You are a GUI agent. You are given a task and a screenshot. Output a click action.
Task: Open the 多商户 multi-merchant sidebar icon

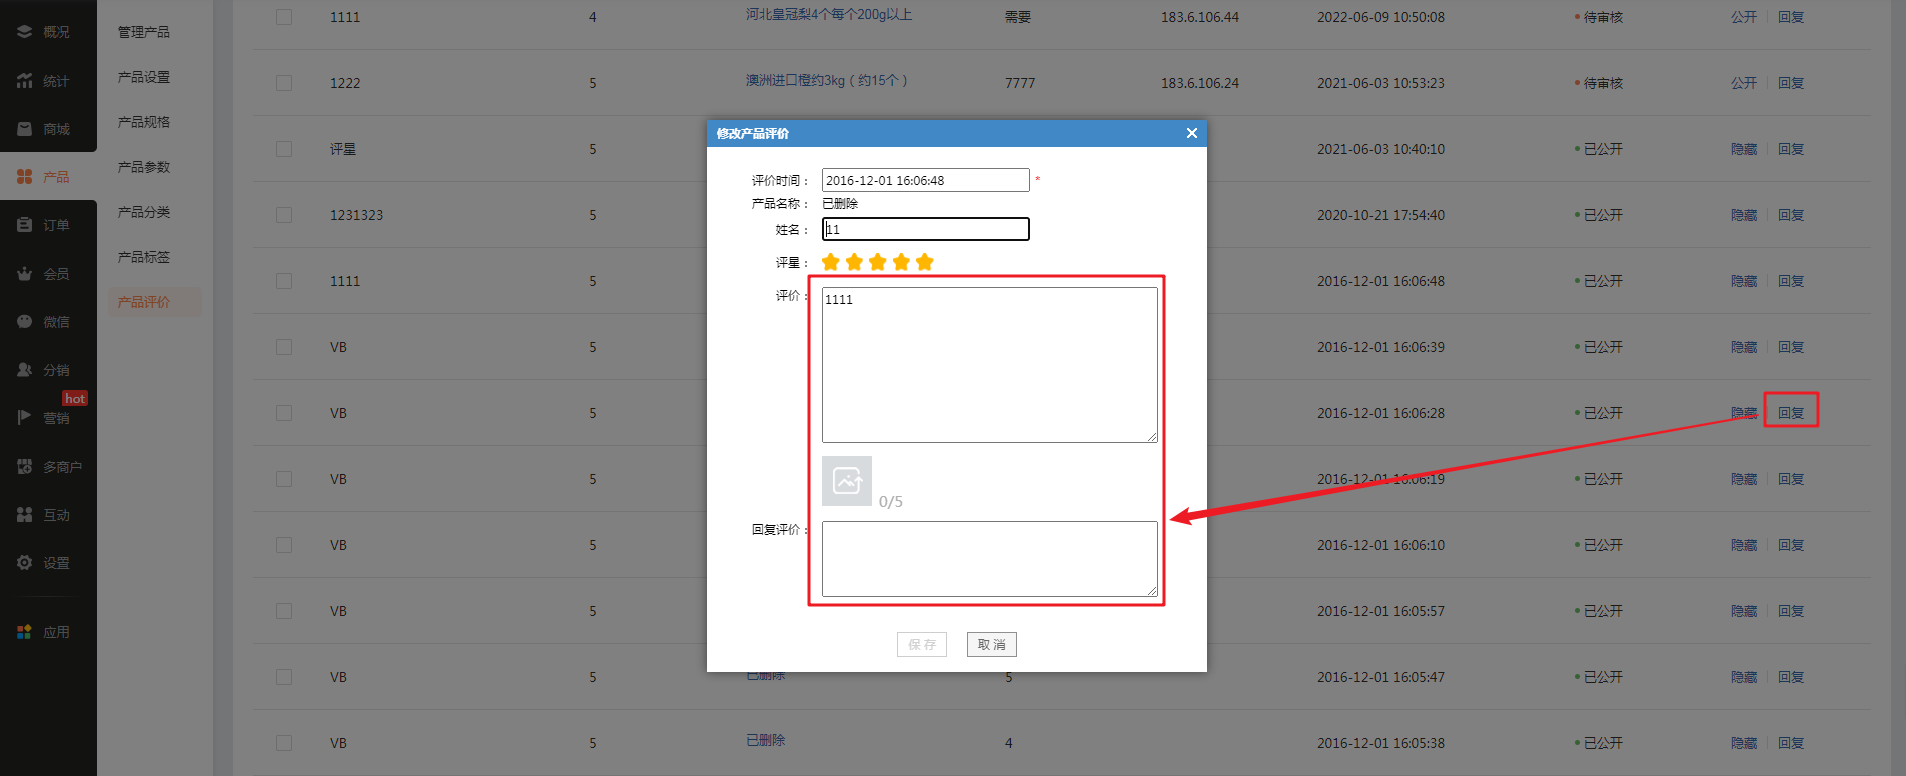pyautogui.click(x=25, y=466)
